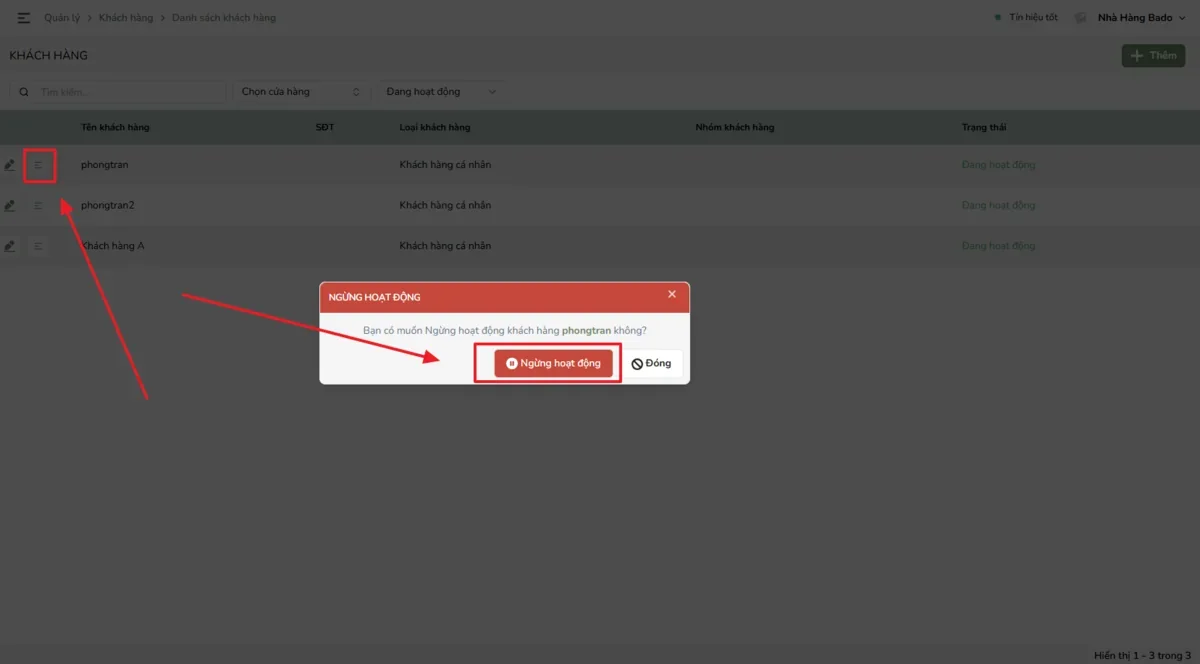Click the Loại khách hàng column header
Viewport: 1200px width, 664px height.
(435, 127)
